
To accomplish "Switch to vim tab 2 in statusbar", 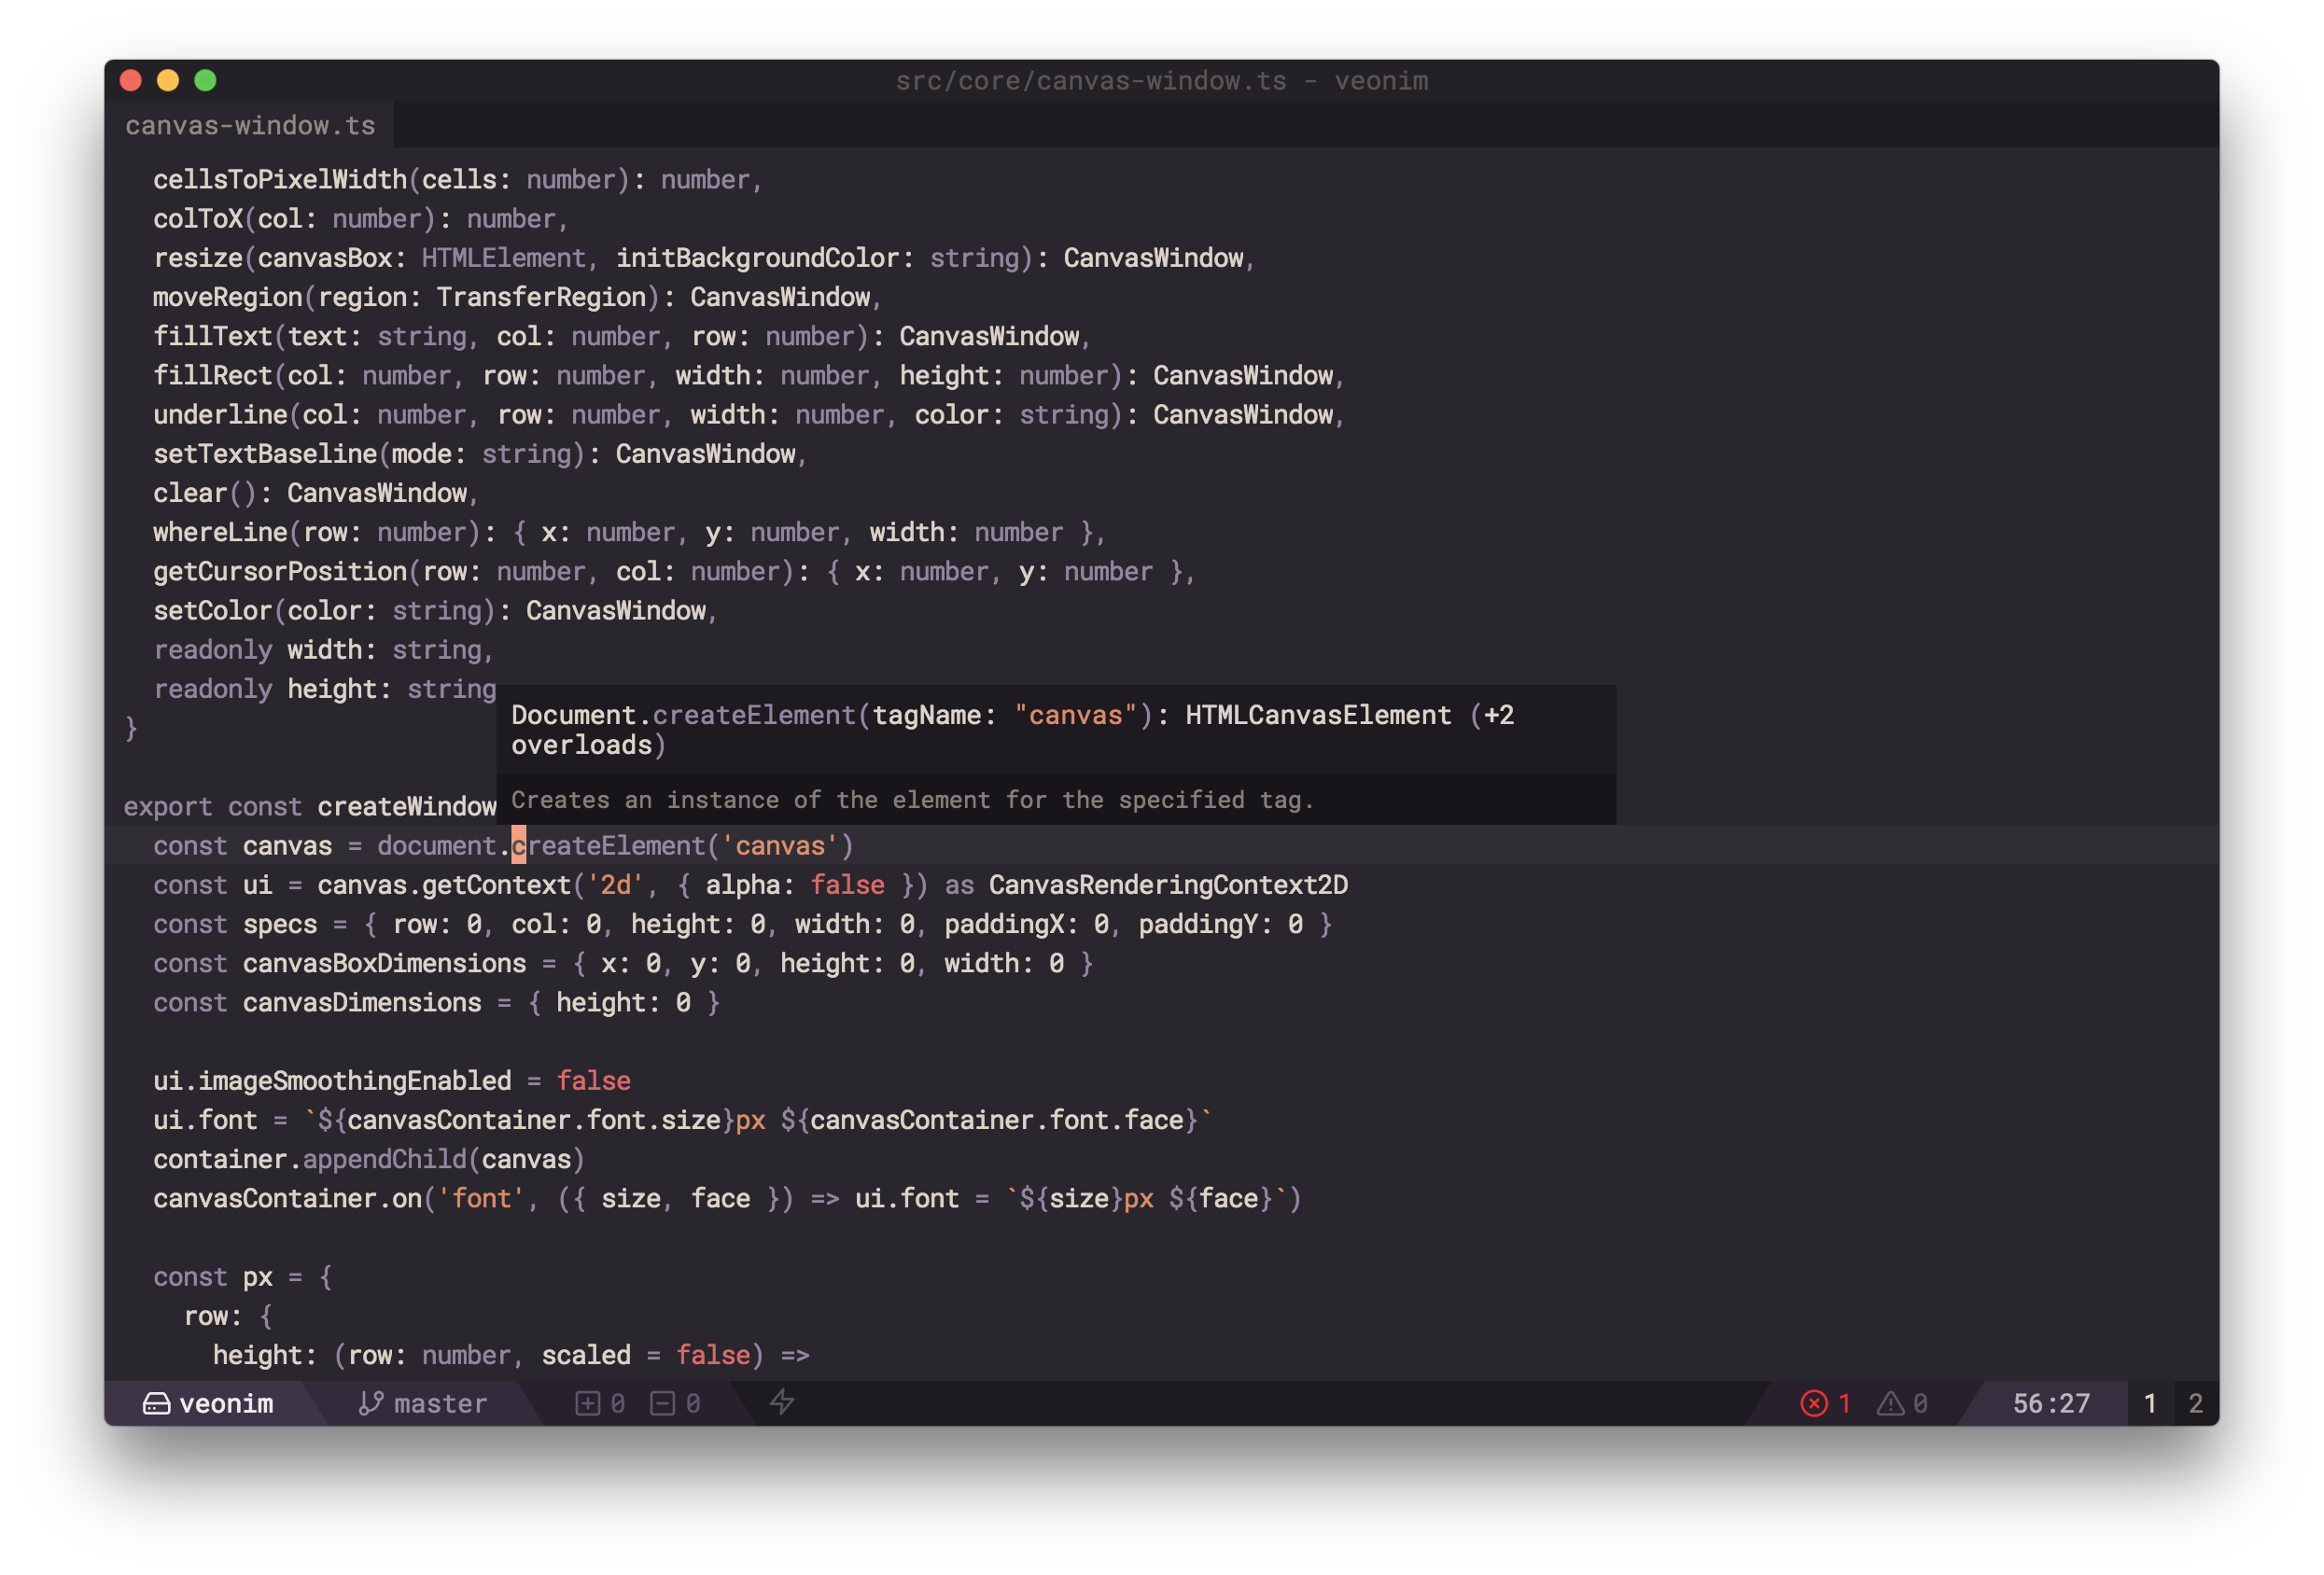I will tap(2196, 1404).
